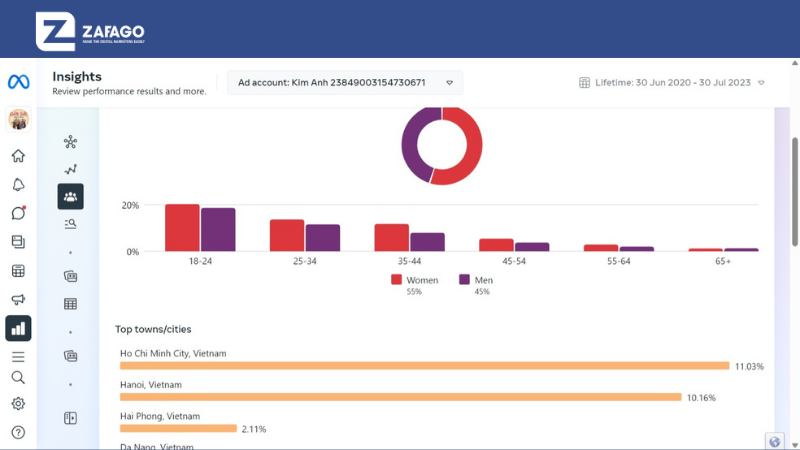Image resolution: width=800 pixels, height=450 pixels.
Task: Click the Search magnifier icon
Action: coord(18,378)
